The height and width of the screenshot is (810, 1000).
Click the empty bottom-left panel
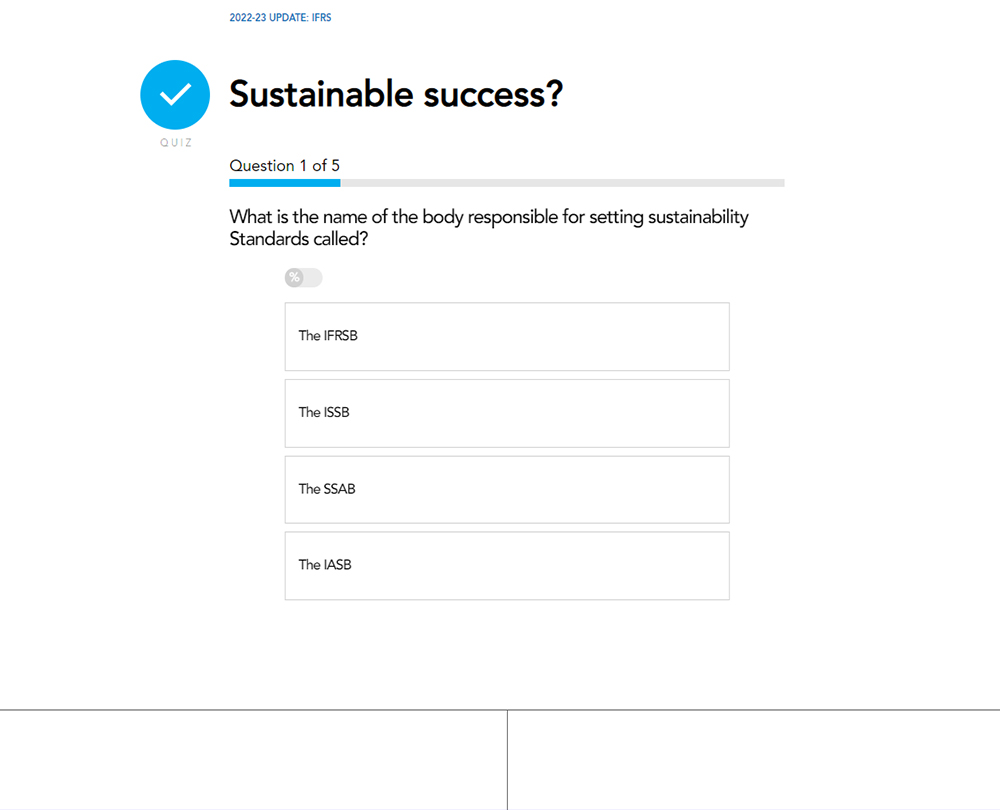coord(253,760)
